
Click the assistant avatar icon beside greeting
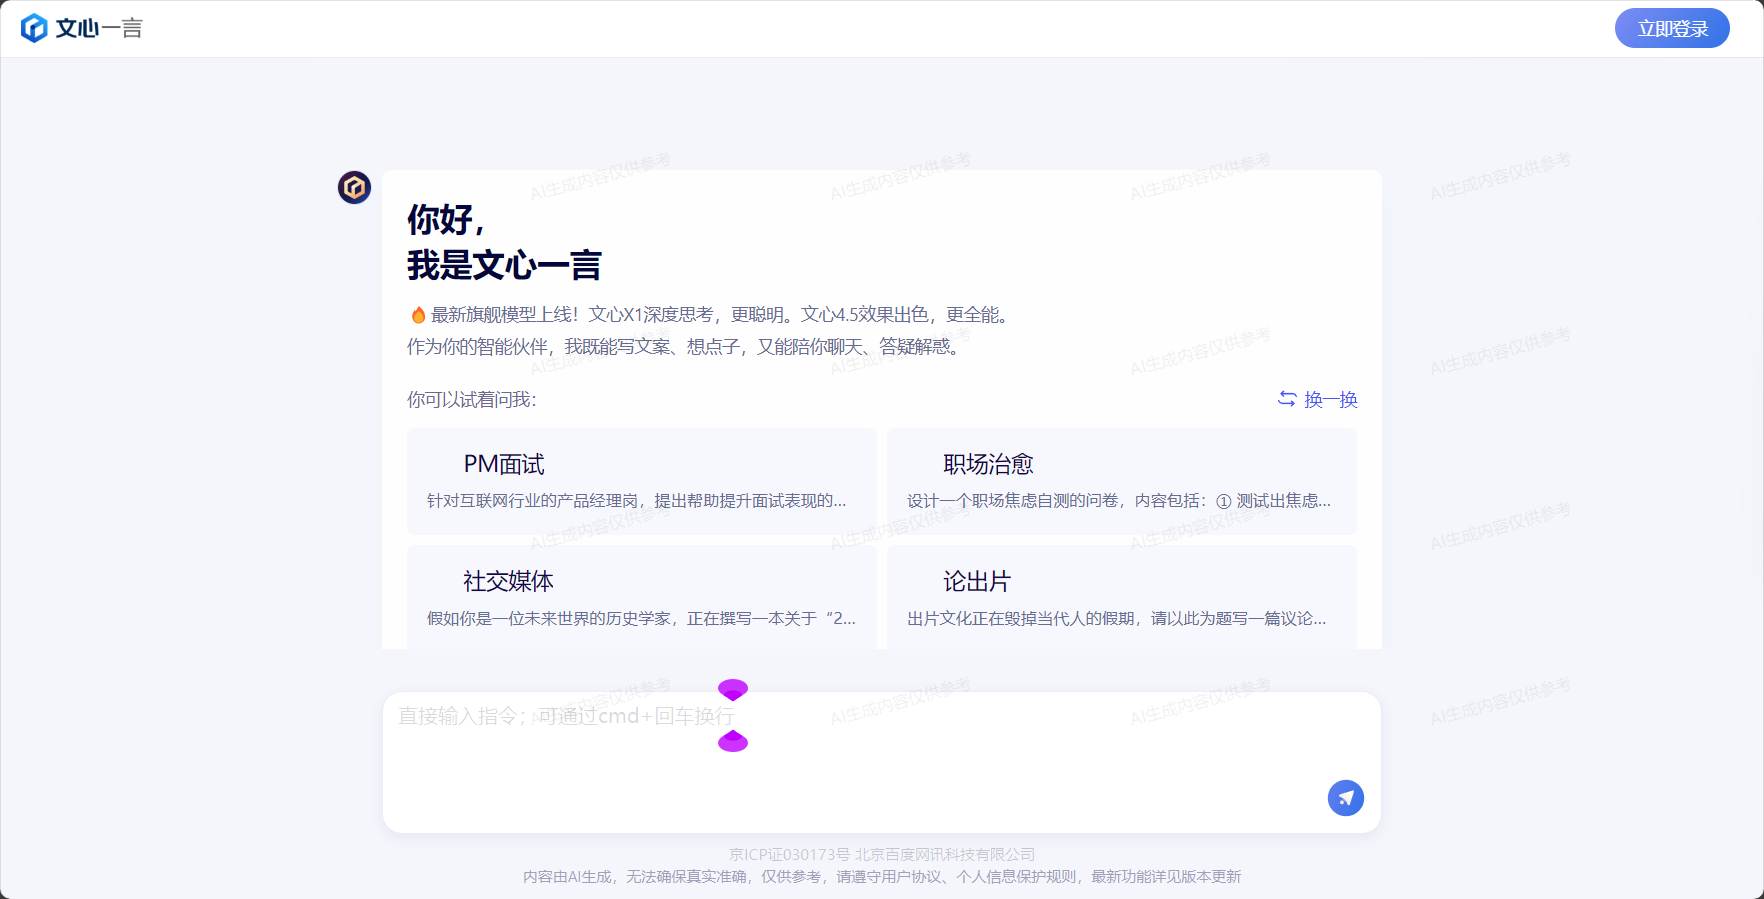click(354, 187)
